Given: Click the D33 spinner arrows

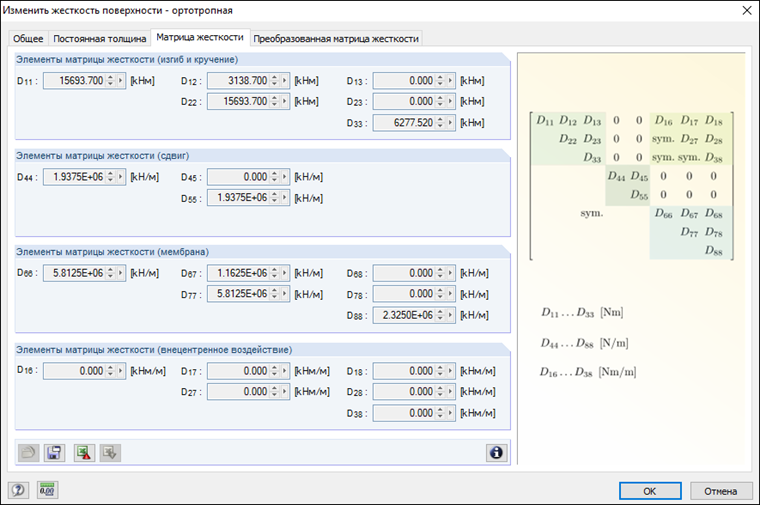Looking at the screenshot, I should coord(440,123).
